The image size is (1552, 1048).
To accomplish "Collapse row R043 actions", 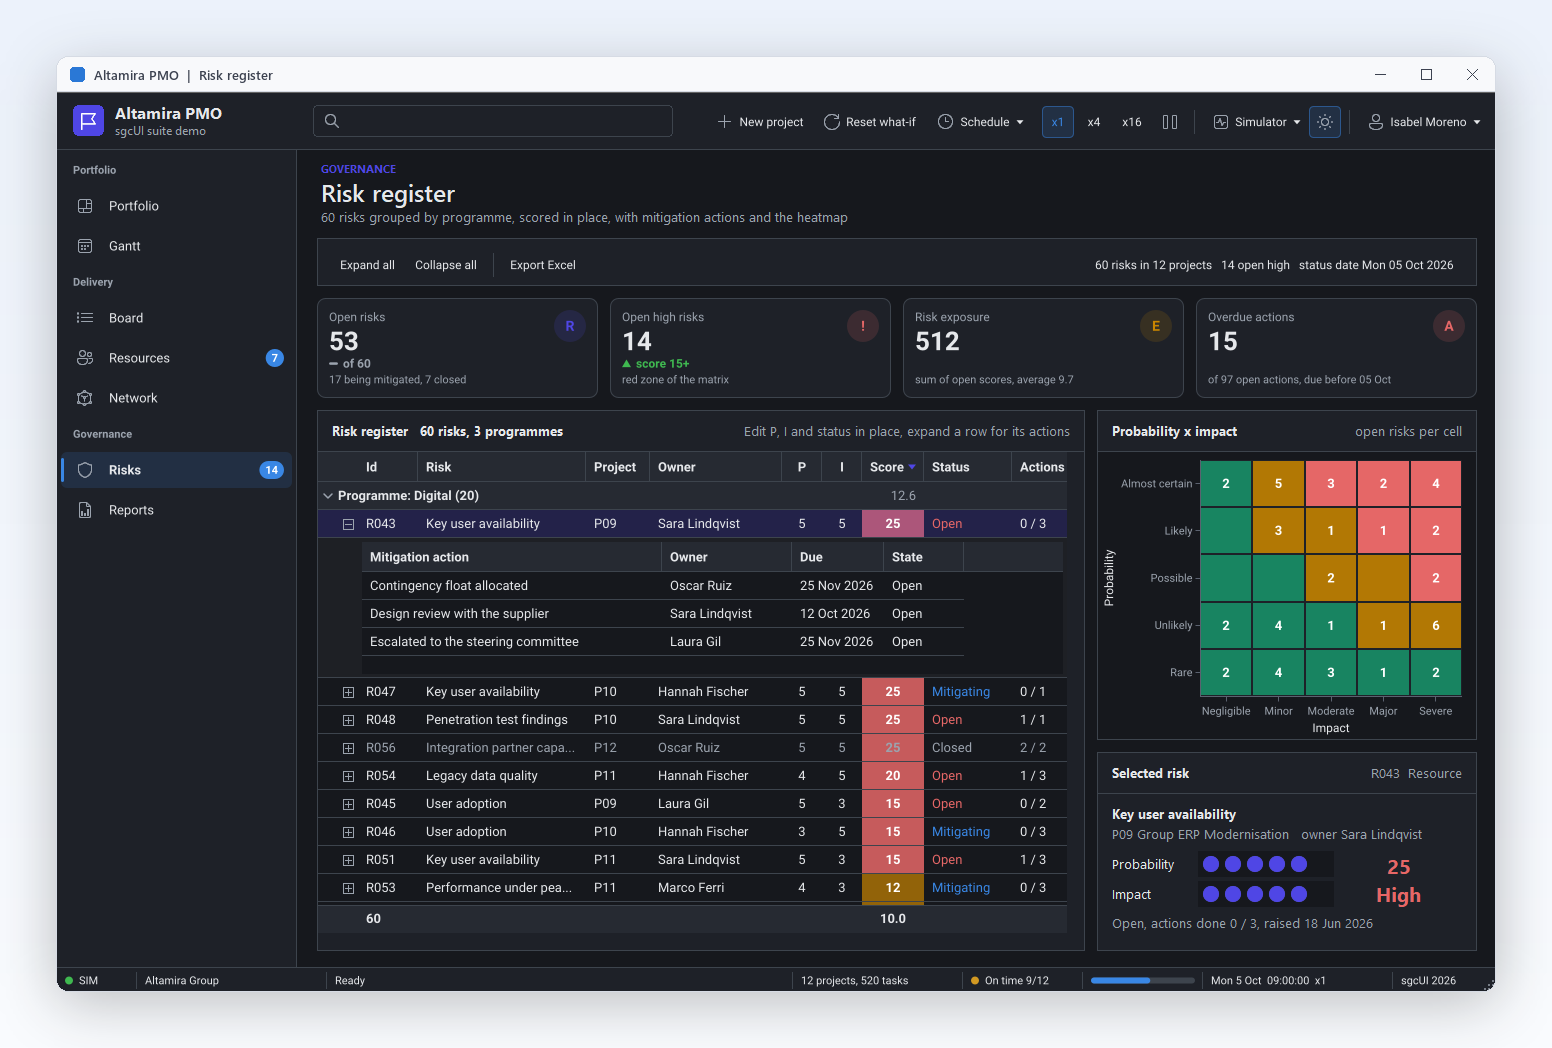I will tap(348, 524).
